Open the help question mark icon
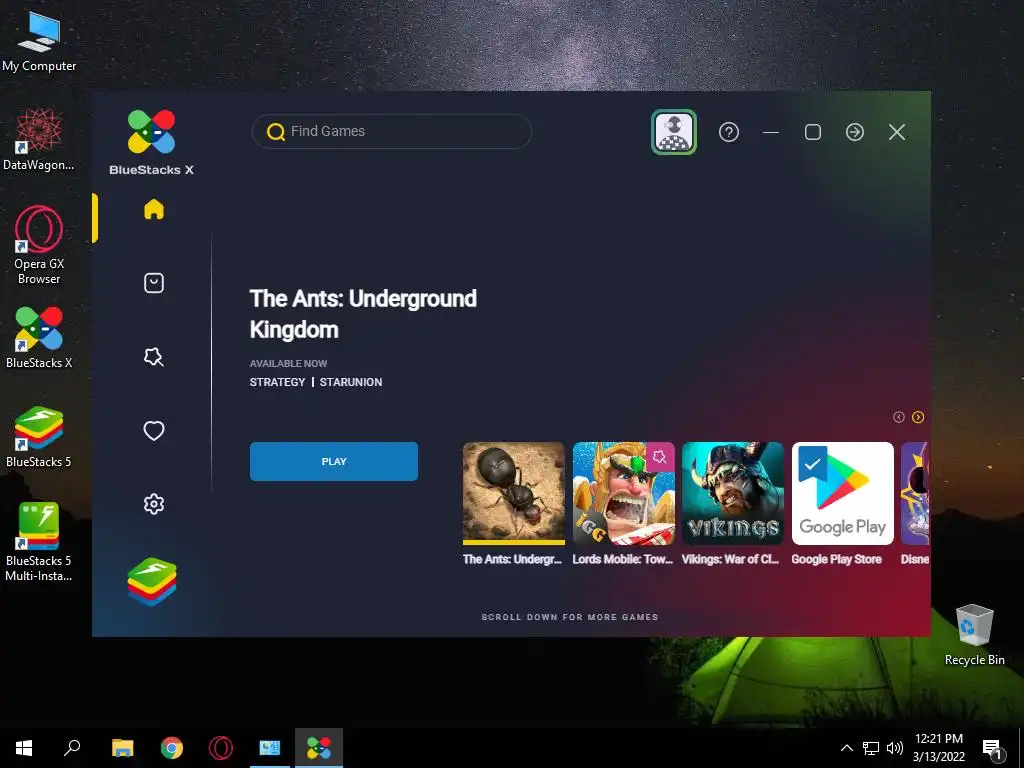The width and height of the screenshot is (1024, 768). point(729,132)
